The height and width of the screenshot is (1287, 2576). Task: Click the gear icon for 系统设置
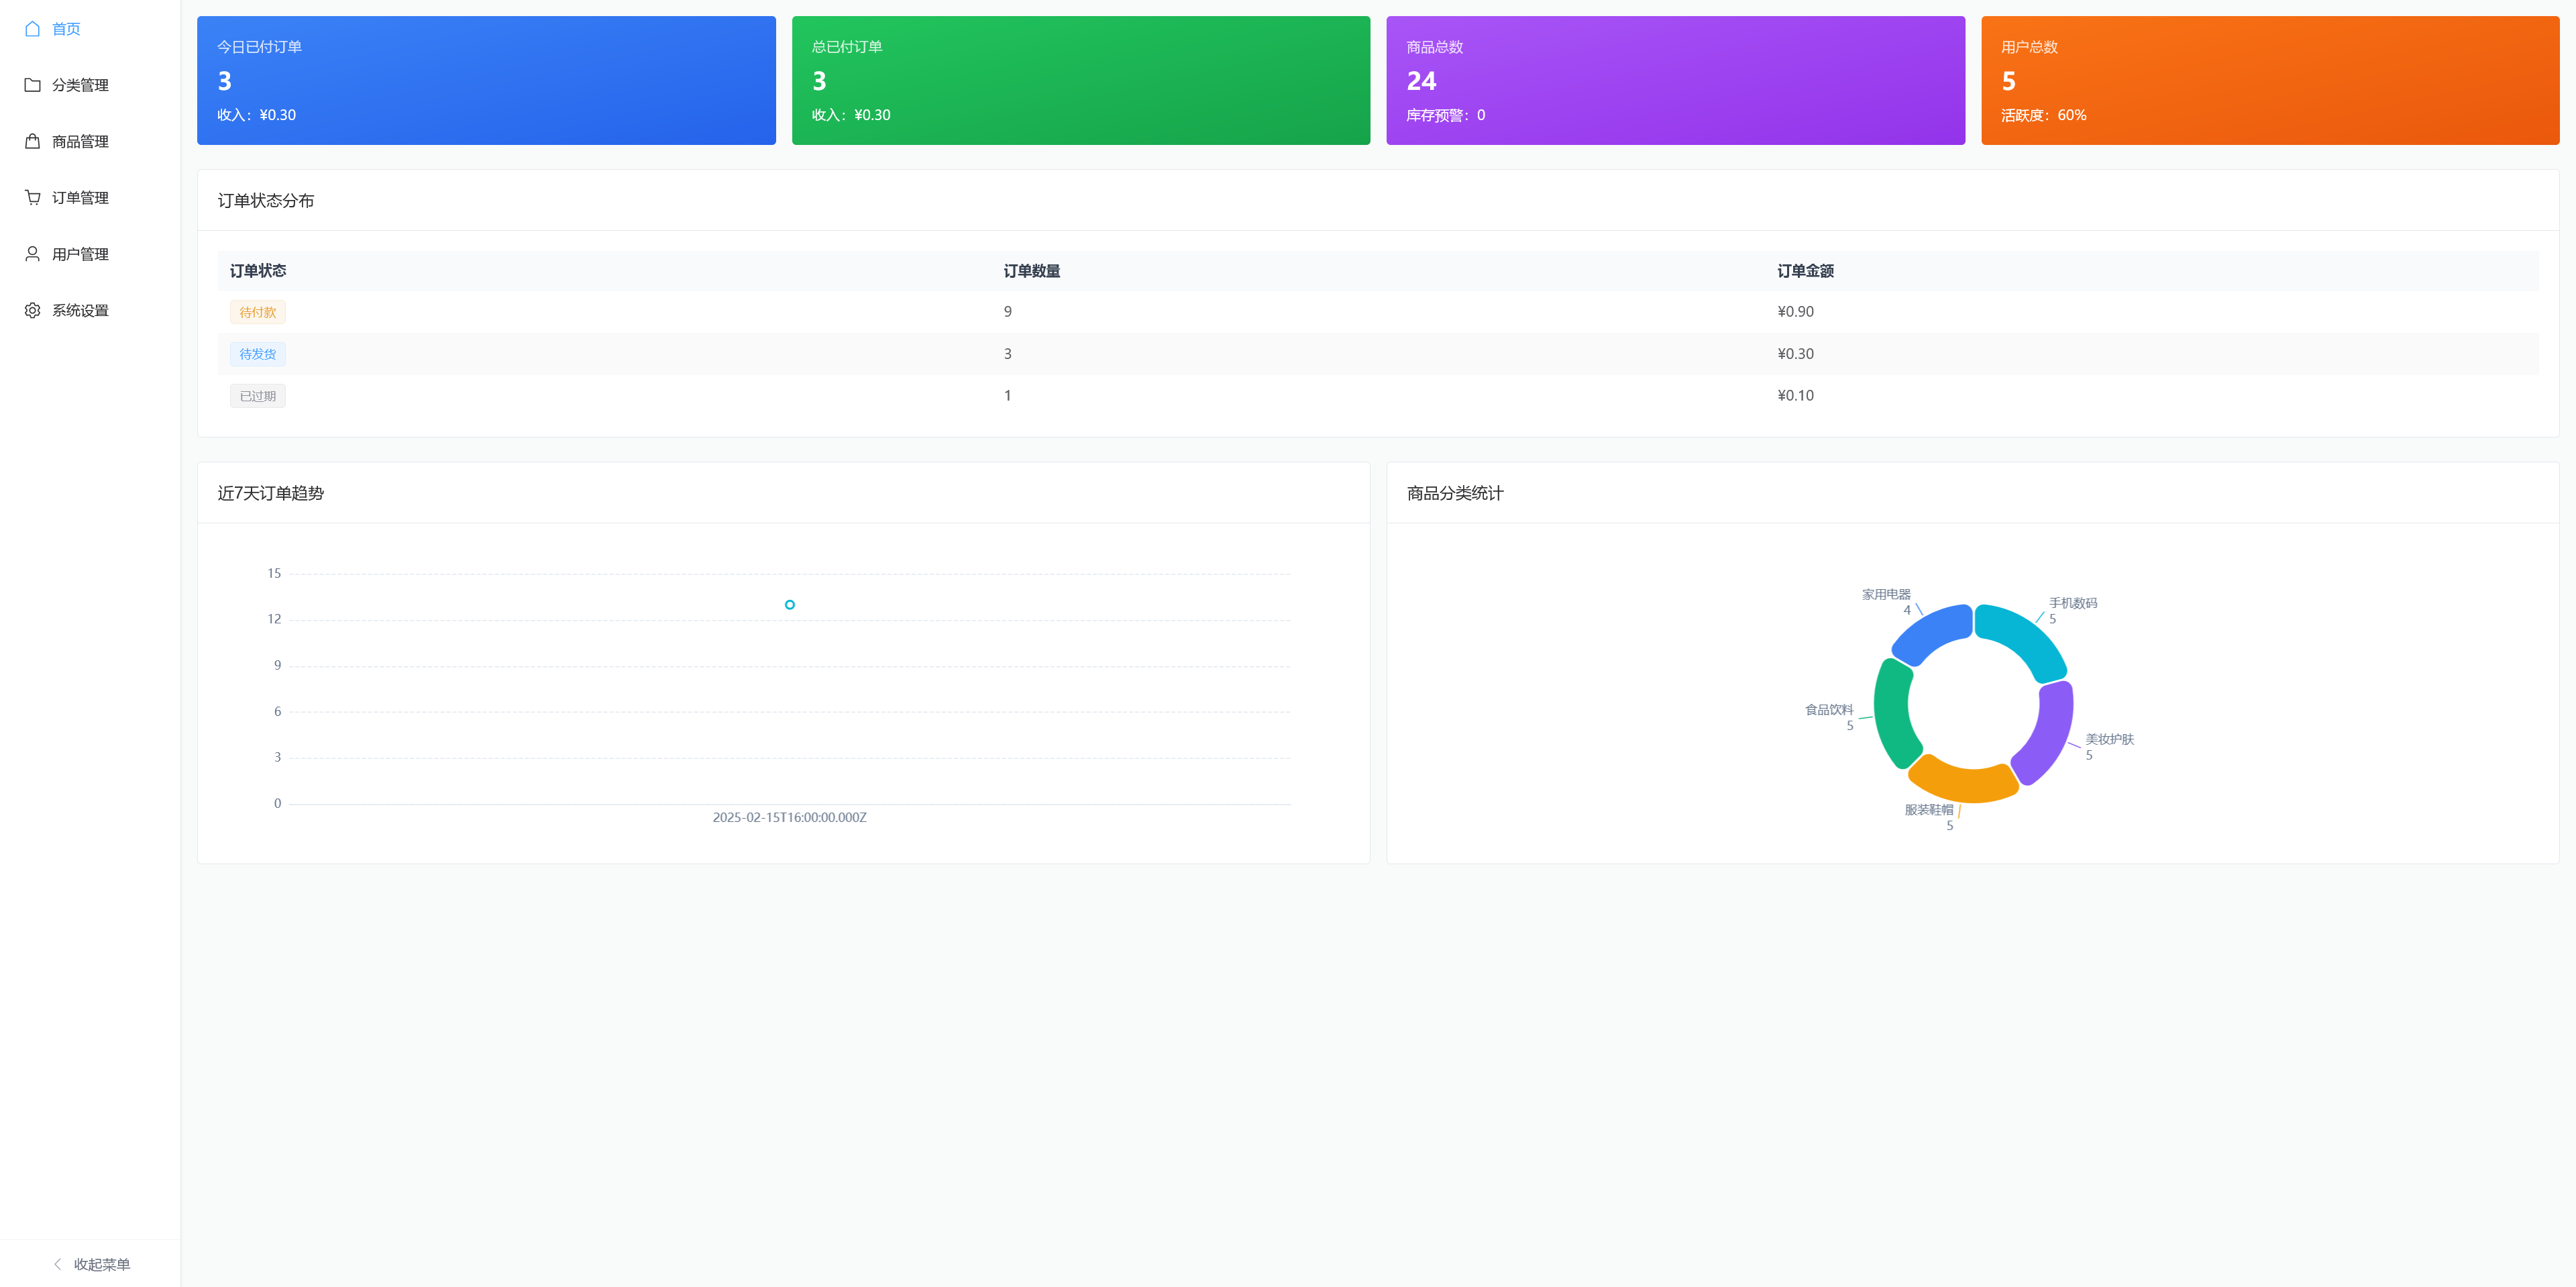click(x=32, y=310)
